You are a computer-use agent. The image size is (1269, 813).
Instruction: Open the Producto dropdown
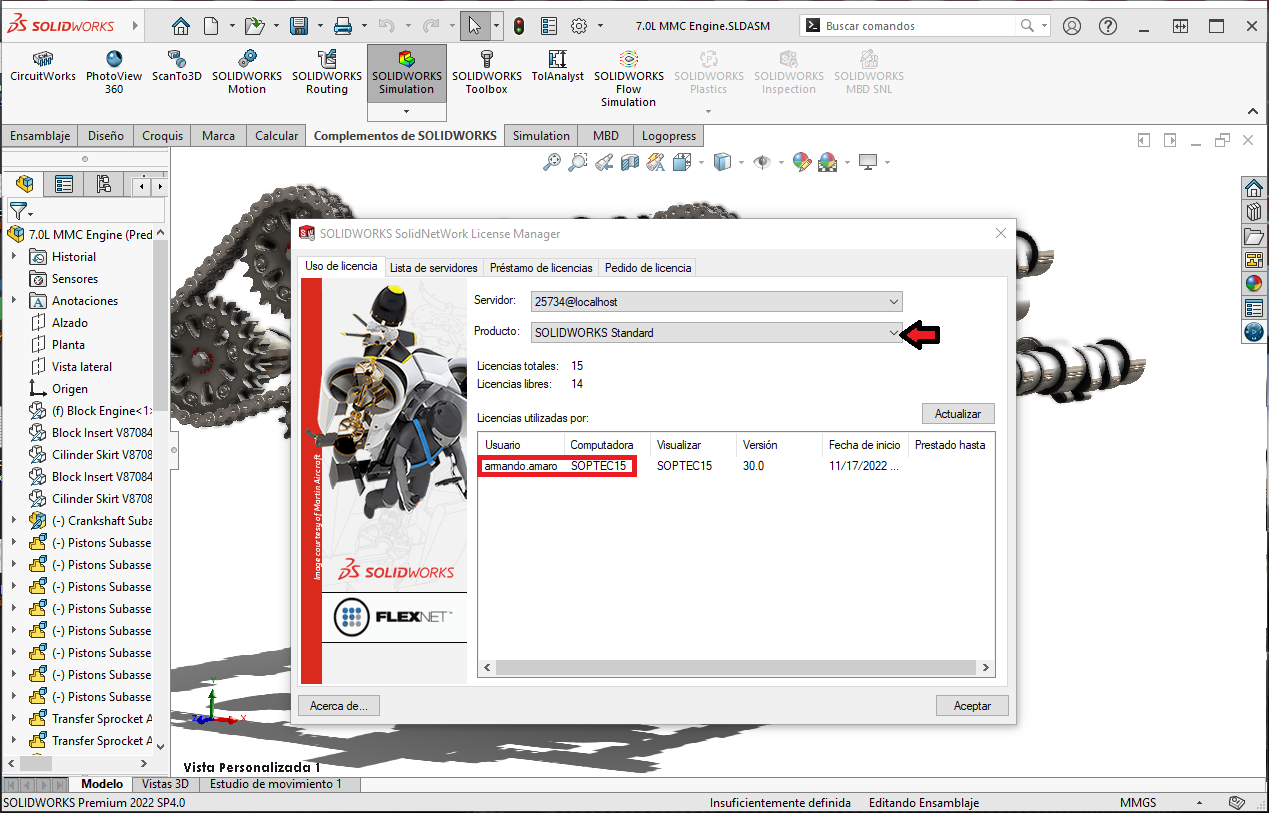(716, 332)
